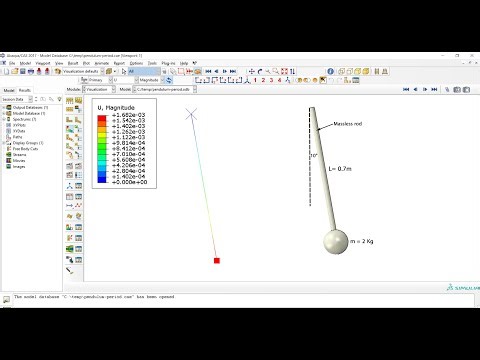Jump to first frame in toolbar
Image resolution: width=480 pixels, height=360 pixels.
(208, 71)
